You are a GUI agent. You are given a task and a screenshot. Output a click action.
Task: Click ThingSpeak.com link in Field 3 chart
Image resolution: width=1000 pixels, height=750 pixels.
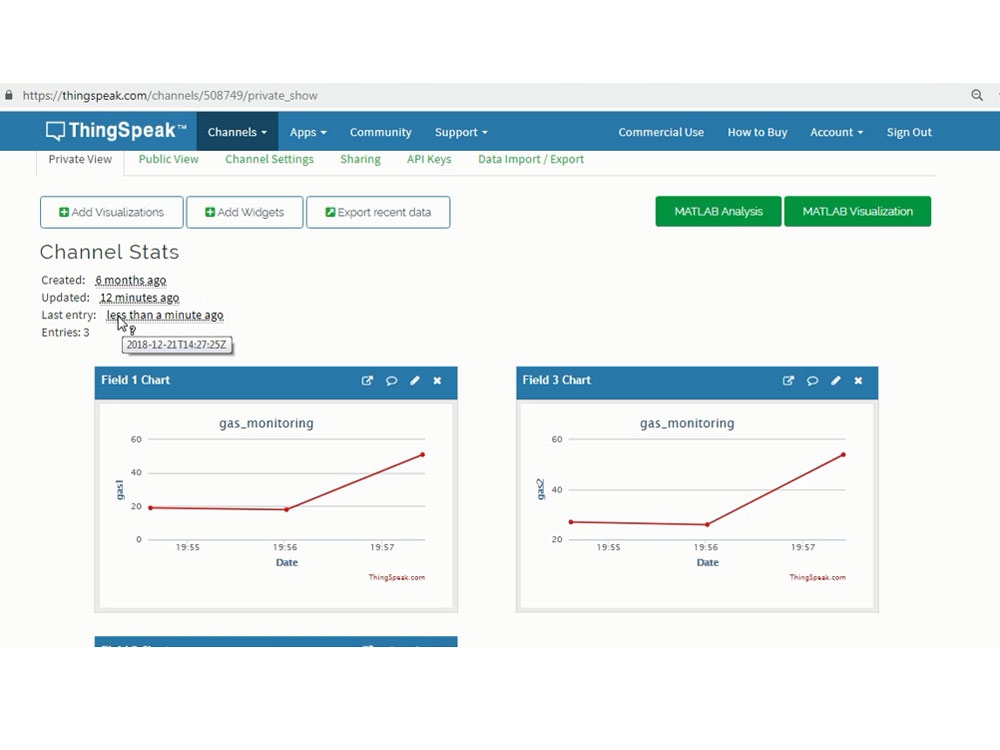click(x=818, y=577)
